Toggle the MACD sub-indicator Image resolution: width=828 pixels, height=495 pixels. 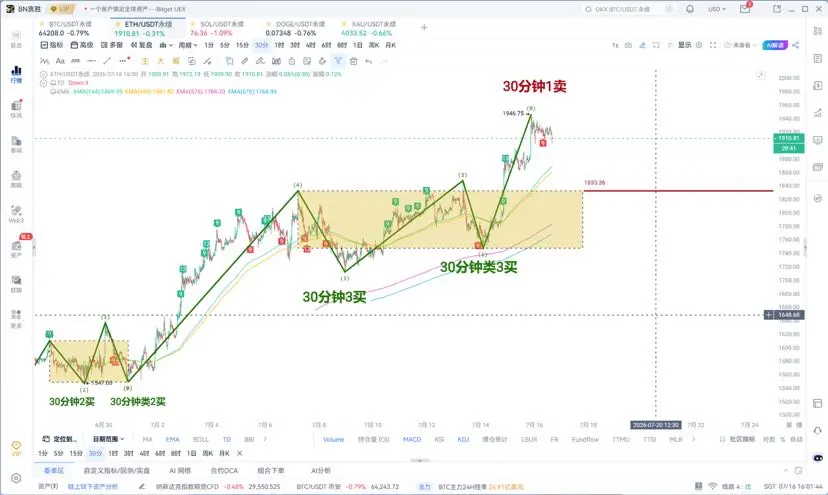click(x=412, y=440)
